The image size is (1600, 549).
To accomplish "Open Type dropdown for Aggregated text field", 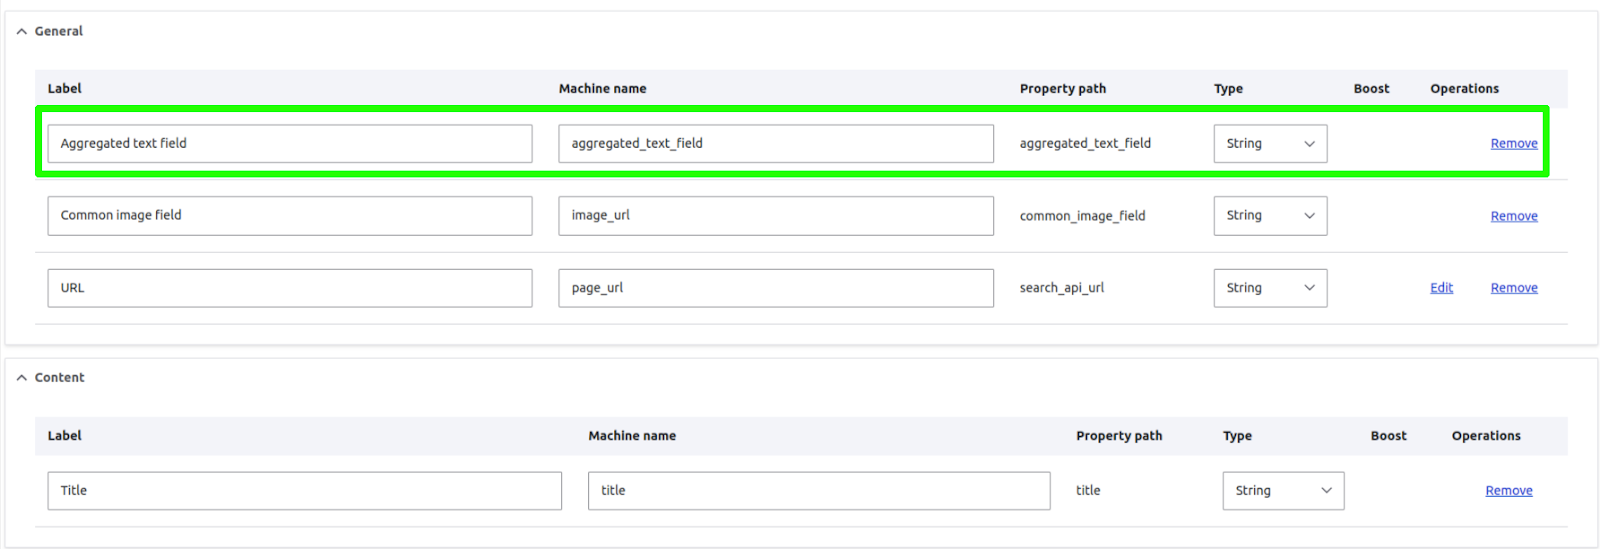I will (x=1270, y=144).
